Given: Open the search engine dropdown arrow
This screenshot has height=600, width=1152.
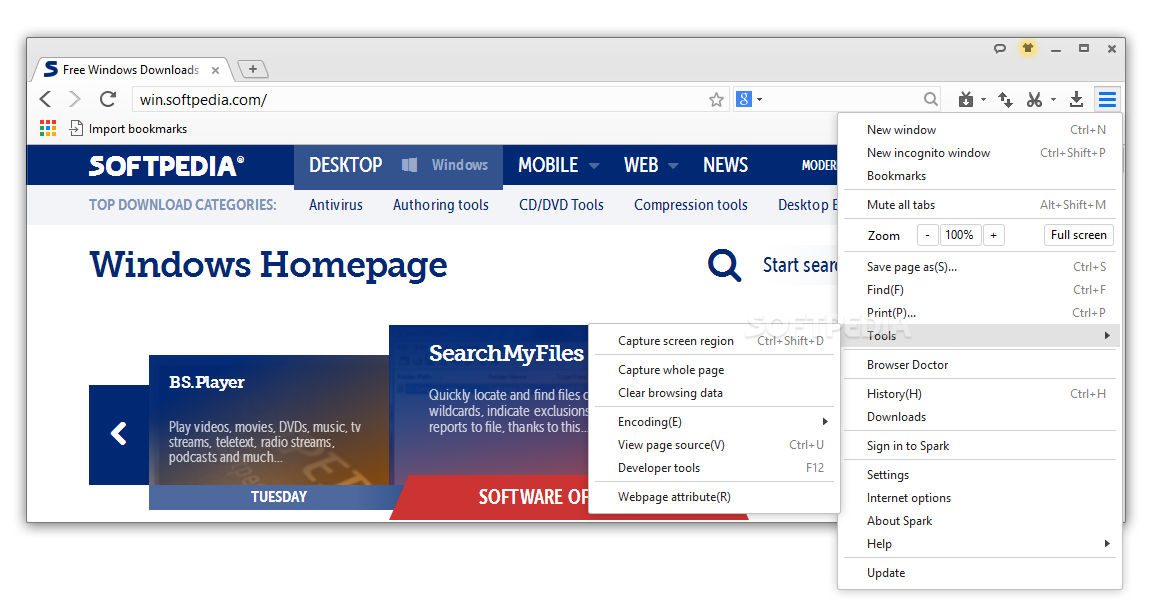Looking at the screenshot, I should click(759, 99).
